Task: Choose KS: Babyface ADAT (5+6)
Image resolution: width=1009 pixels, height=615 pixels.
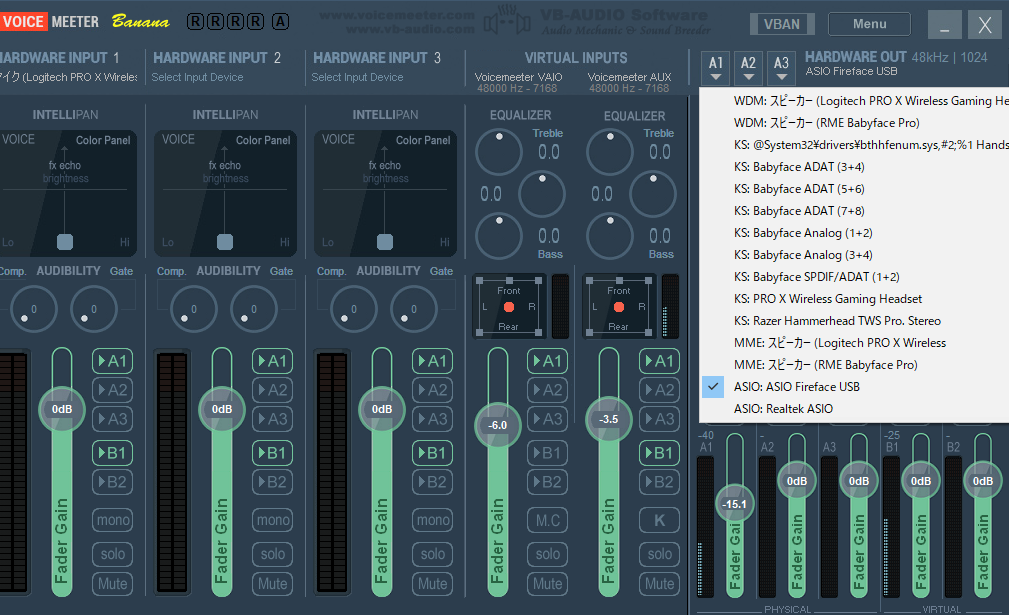Action: coord(854,189)
